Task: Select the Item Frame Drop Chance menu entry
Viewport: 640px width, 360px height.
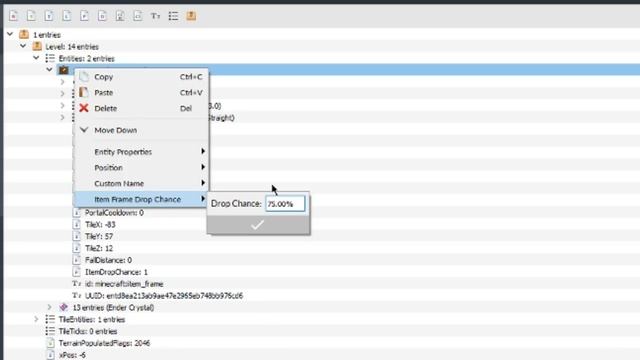Action: click(141, 199)
